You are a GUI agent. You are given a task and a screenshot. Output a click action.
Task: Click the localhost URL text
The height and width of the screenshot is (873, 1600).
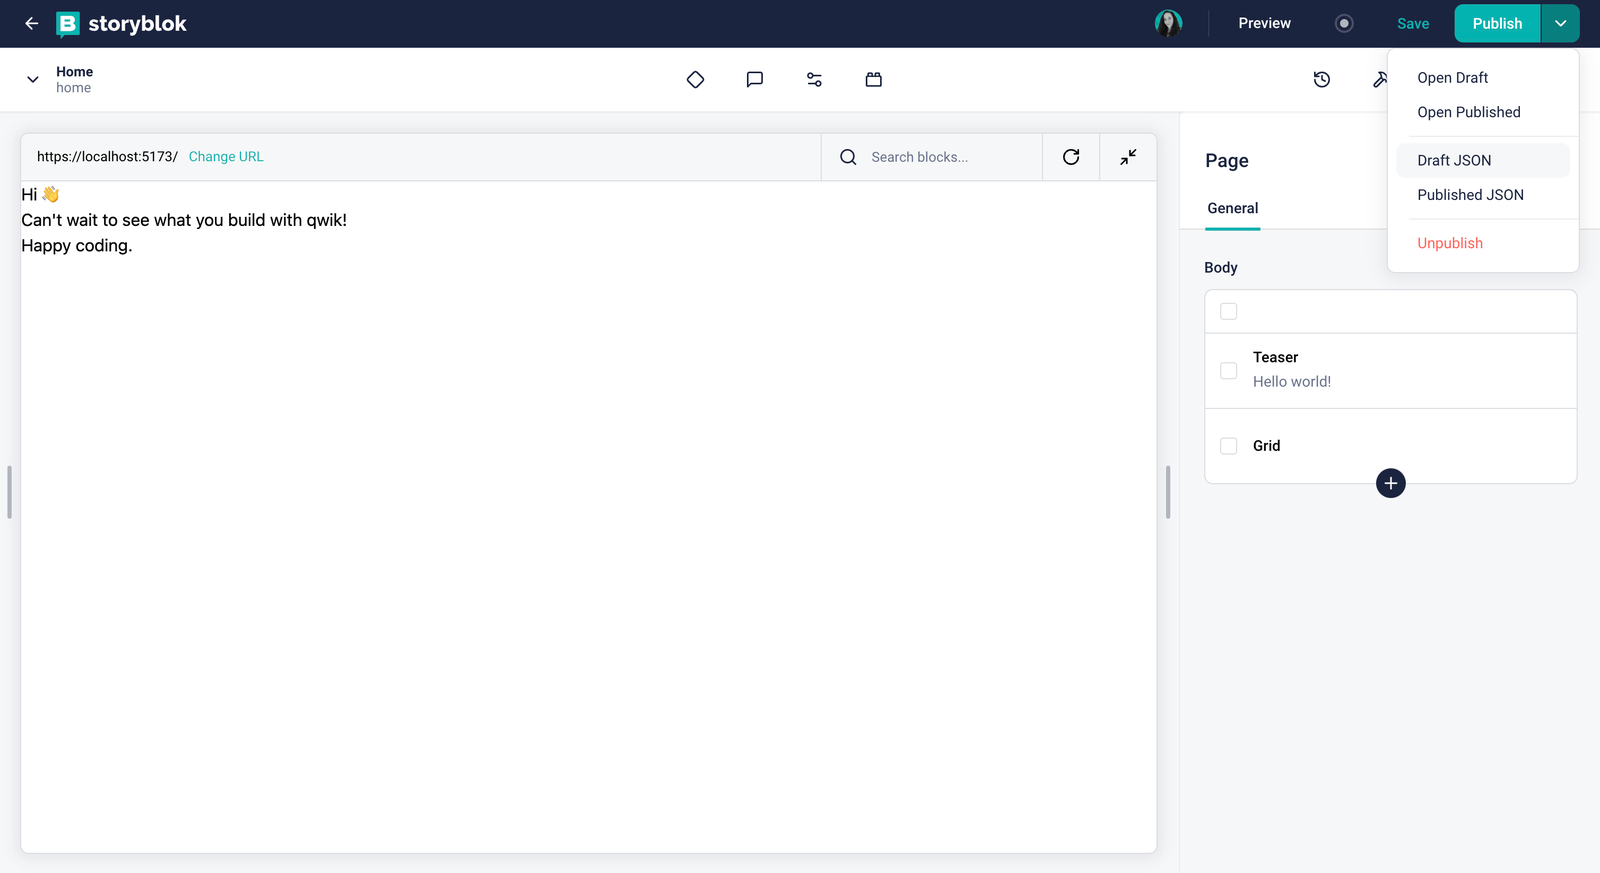107,157
